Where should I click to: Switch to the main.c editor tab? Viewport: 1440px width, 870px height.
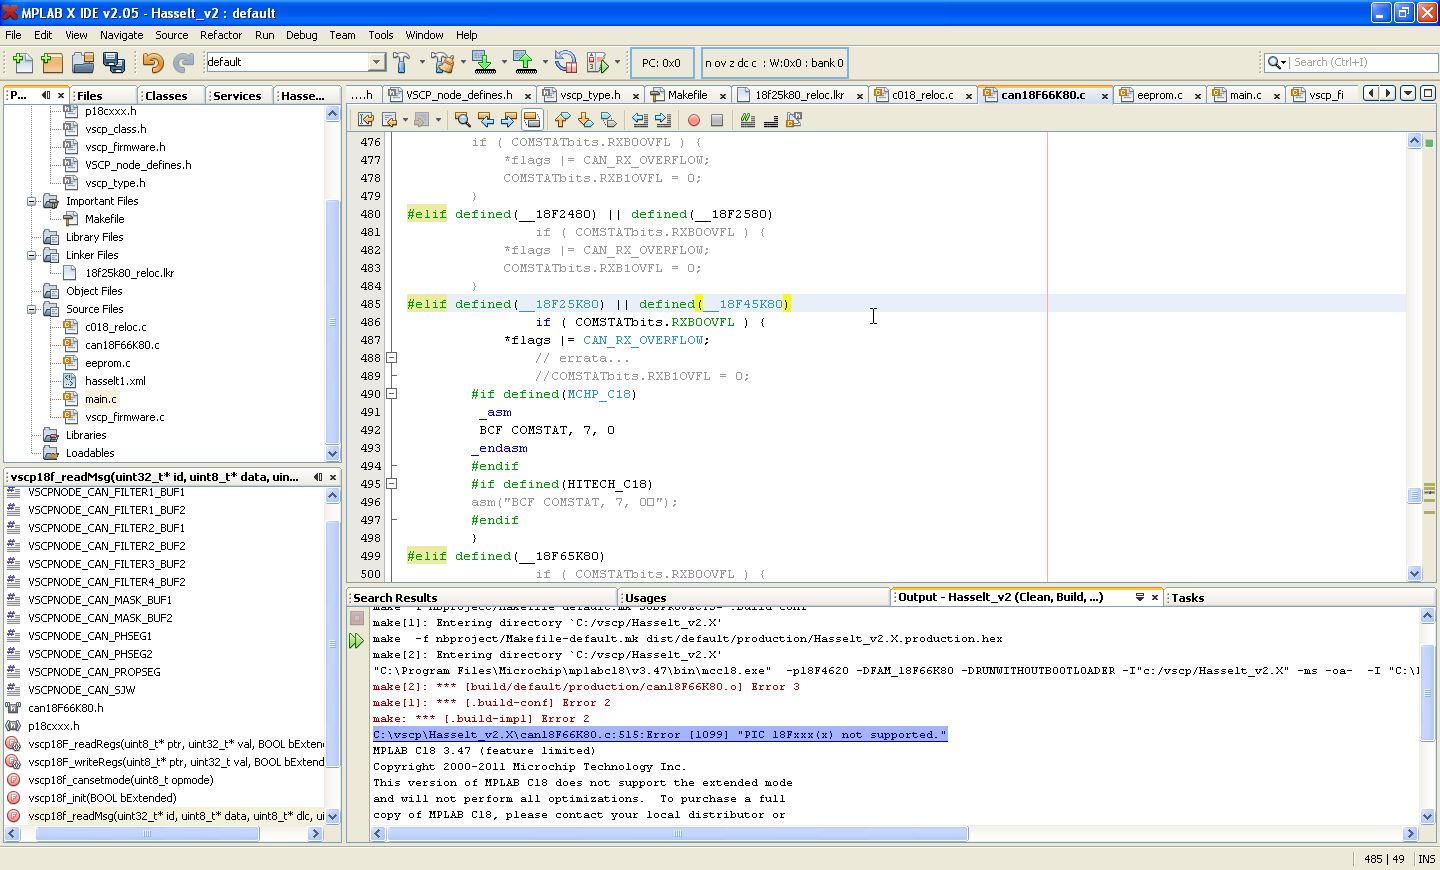(x=1244, y=95)
